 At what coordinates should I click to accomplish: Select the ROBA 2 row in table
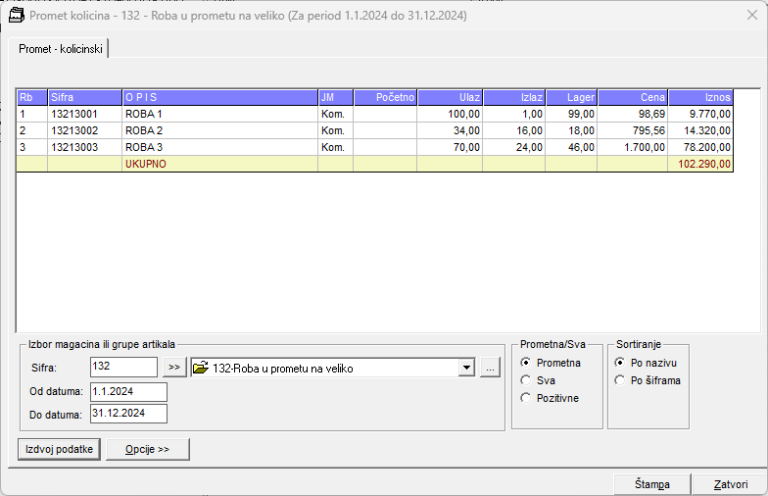coord(219,130)
